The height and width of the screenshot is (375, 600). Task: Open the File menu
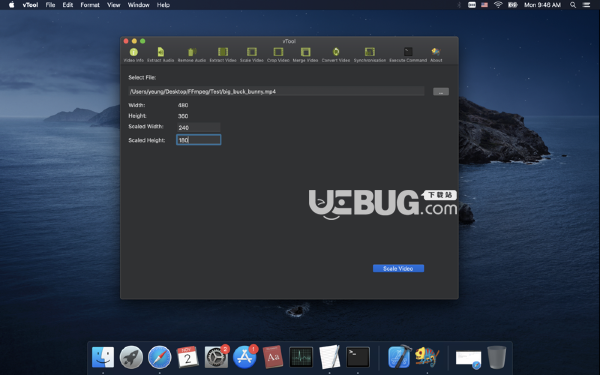[50, 5]
